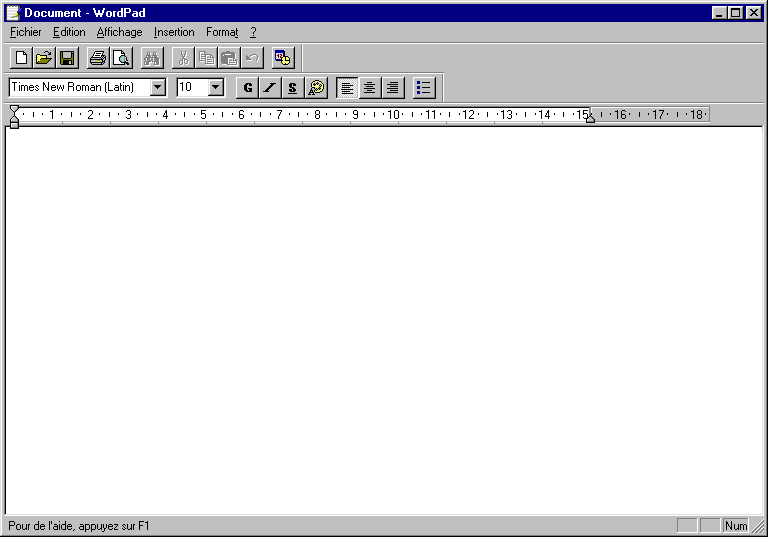
Task: Click inside the blank document area
Action: pyautogui.click(x=384, y=321)
